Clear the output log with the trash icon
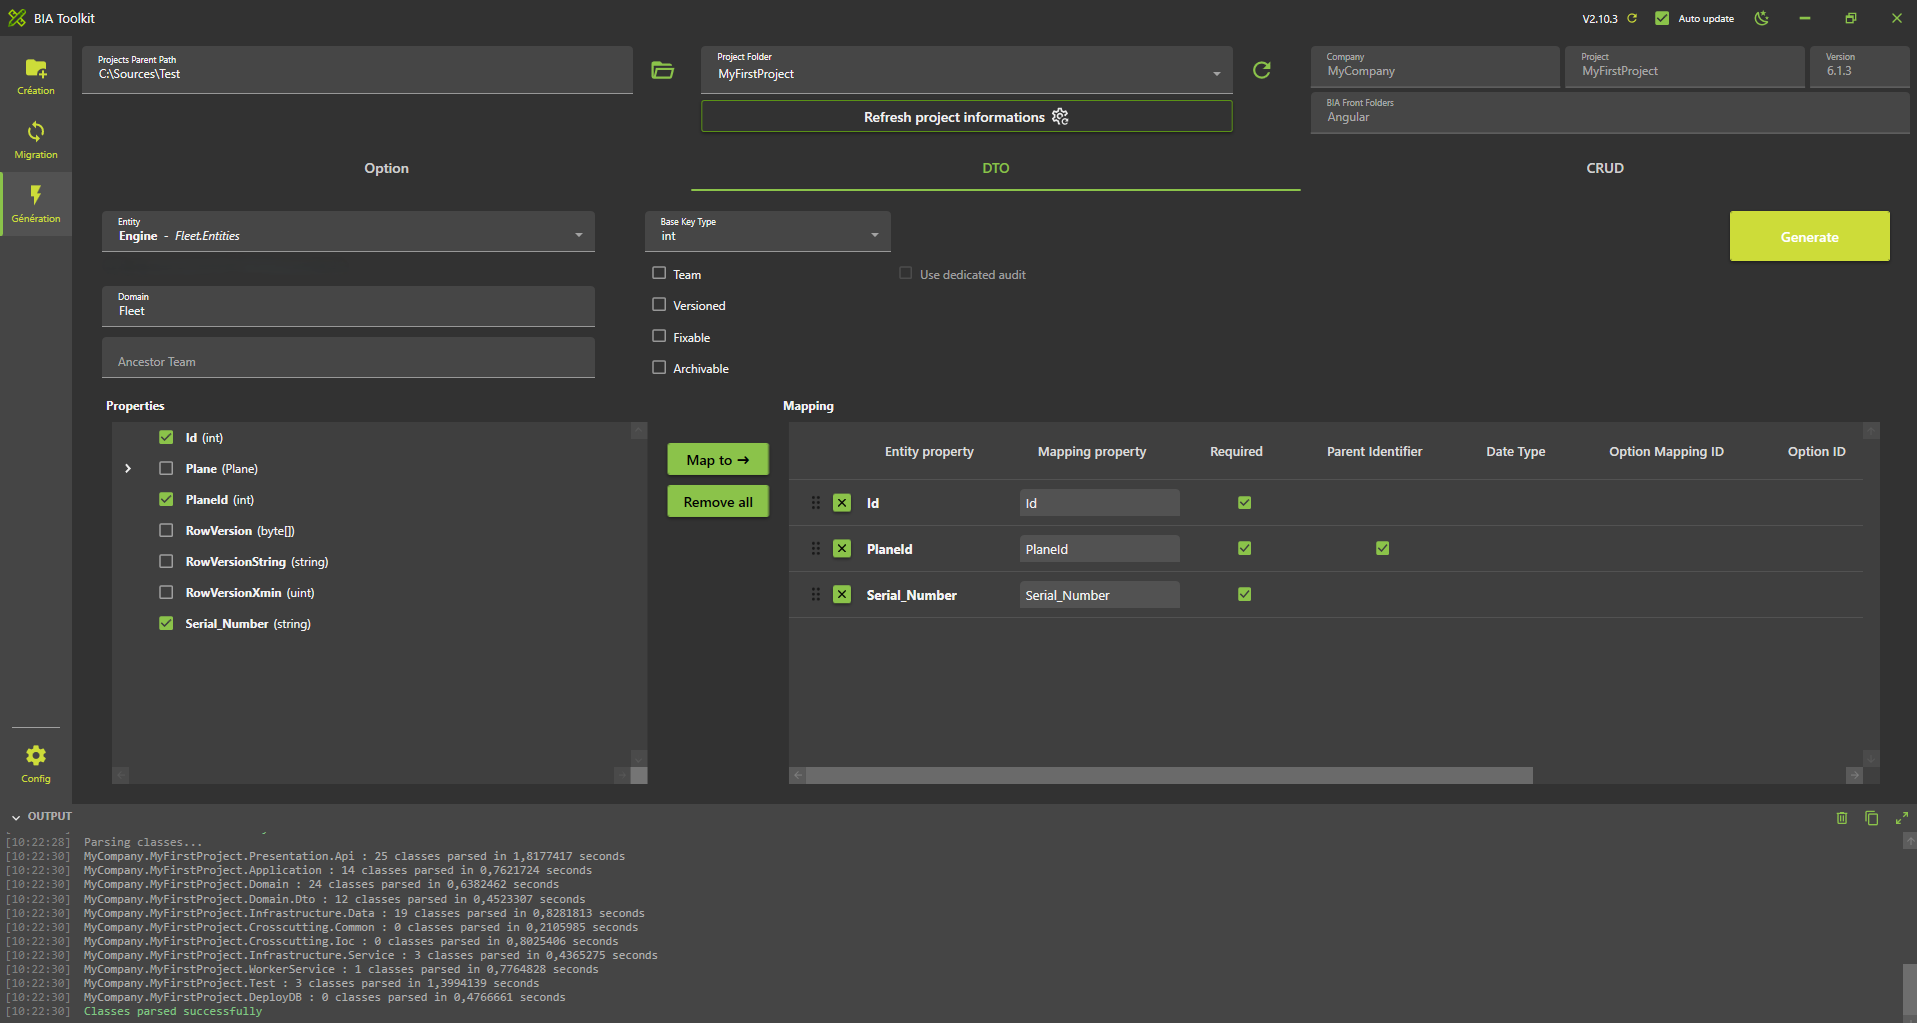This screenshot has height=1023, width=1917. [x=1842, y=818]
